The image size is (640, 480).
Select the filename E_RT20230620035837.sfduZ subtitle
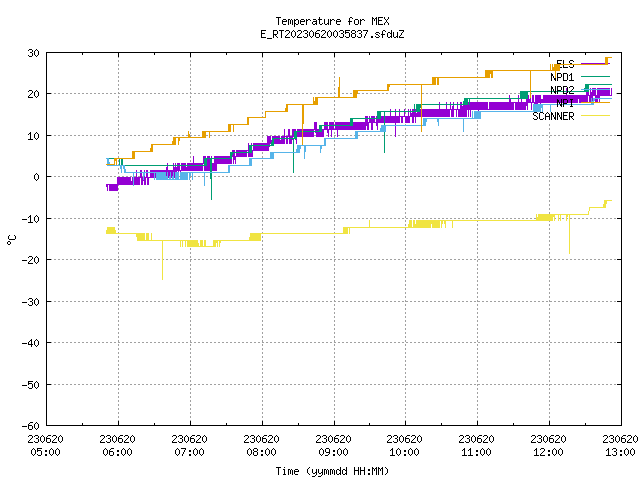pos(332,34)
